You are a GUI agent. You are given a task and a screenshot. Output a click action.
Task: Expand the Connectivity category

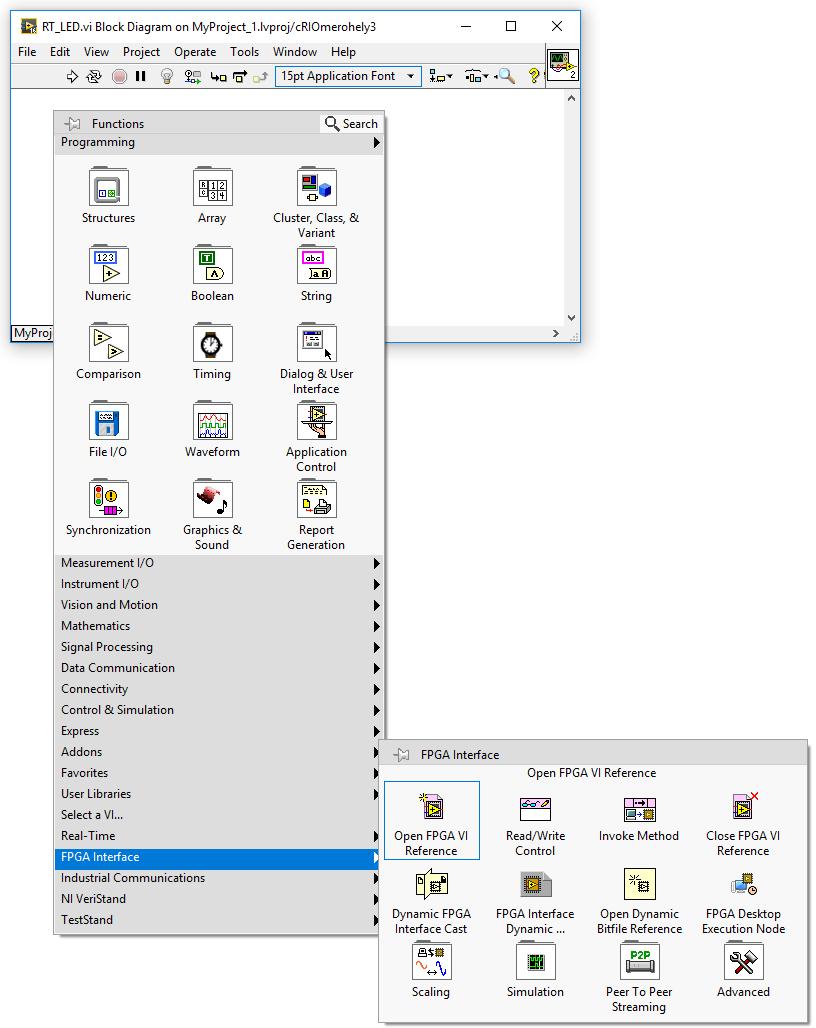(220, 689)
